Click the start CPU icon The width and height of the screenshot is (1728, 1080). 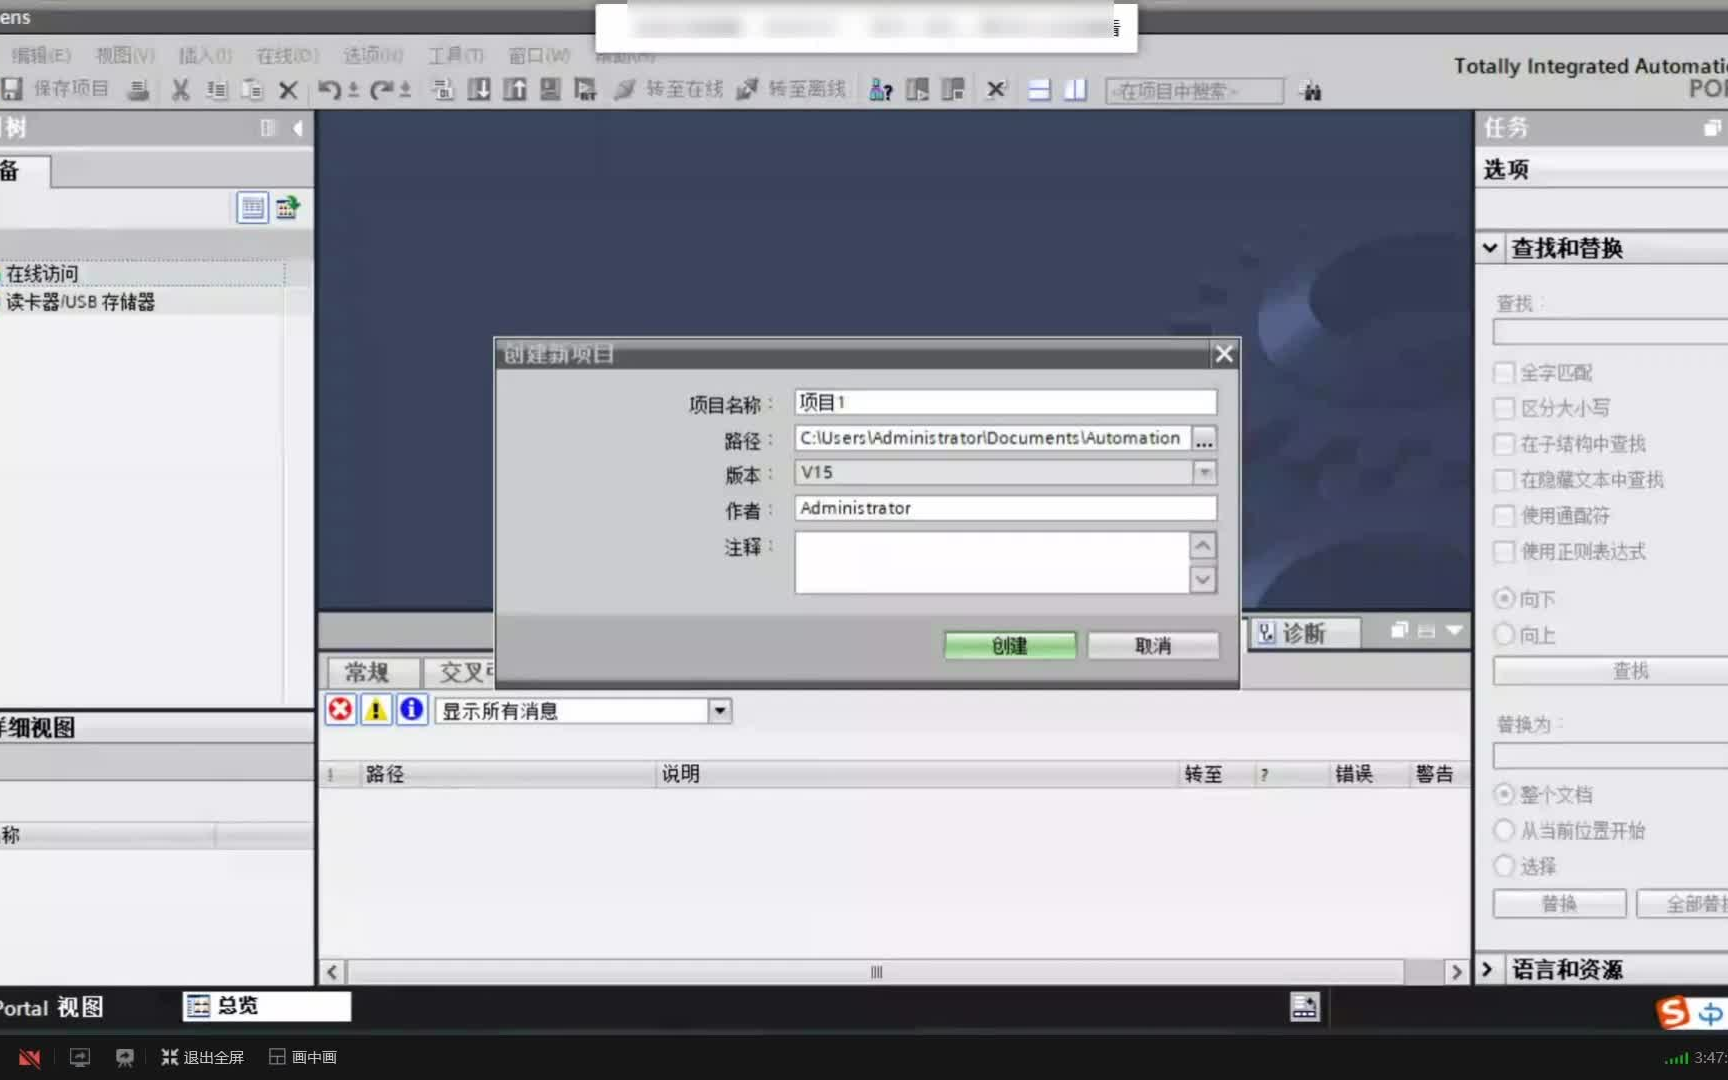coord(917,90)
